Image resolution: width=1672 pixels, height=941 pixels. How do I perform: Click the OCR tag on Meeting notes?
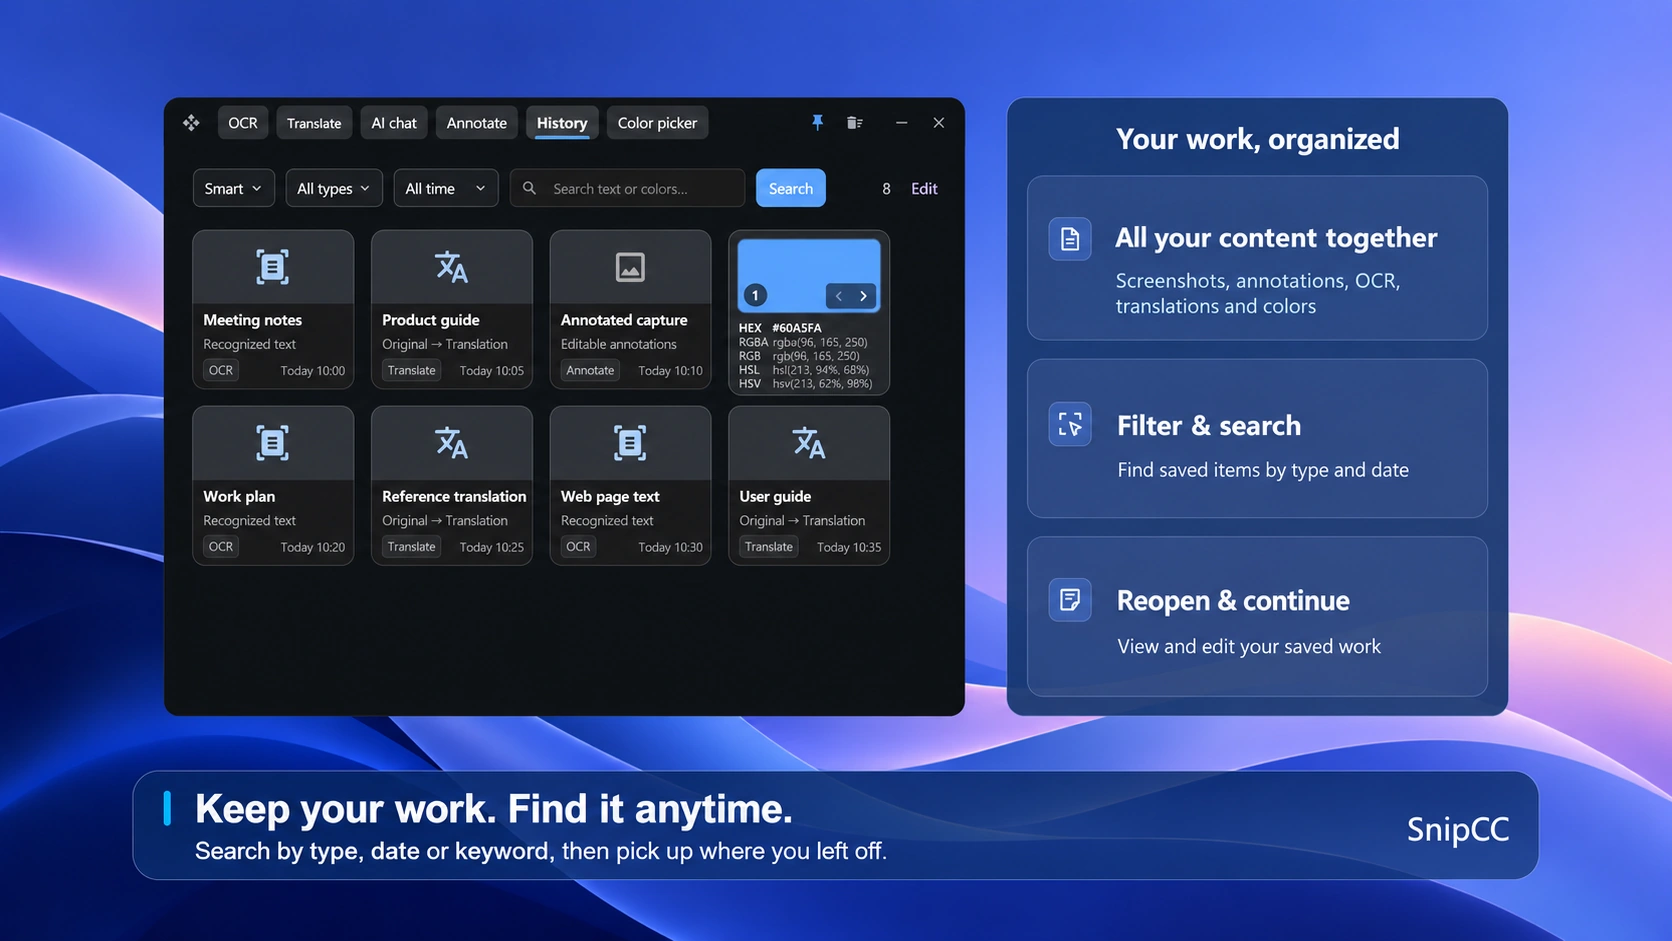[221, 370]
